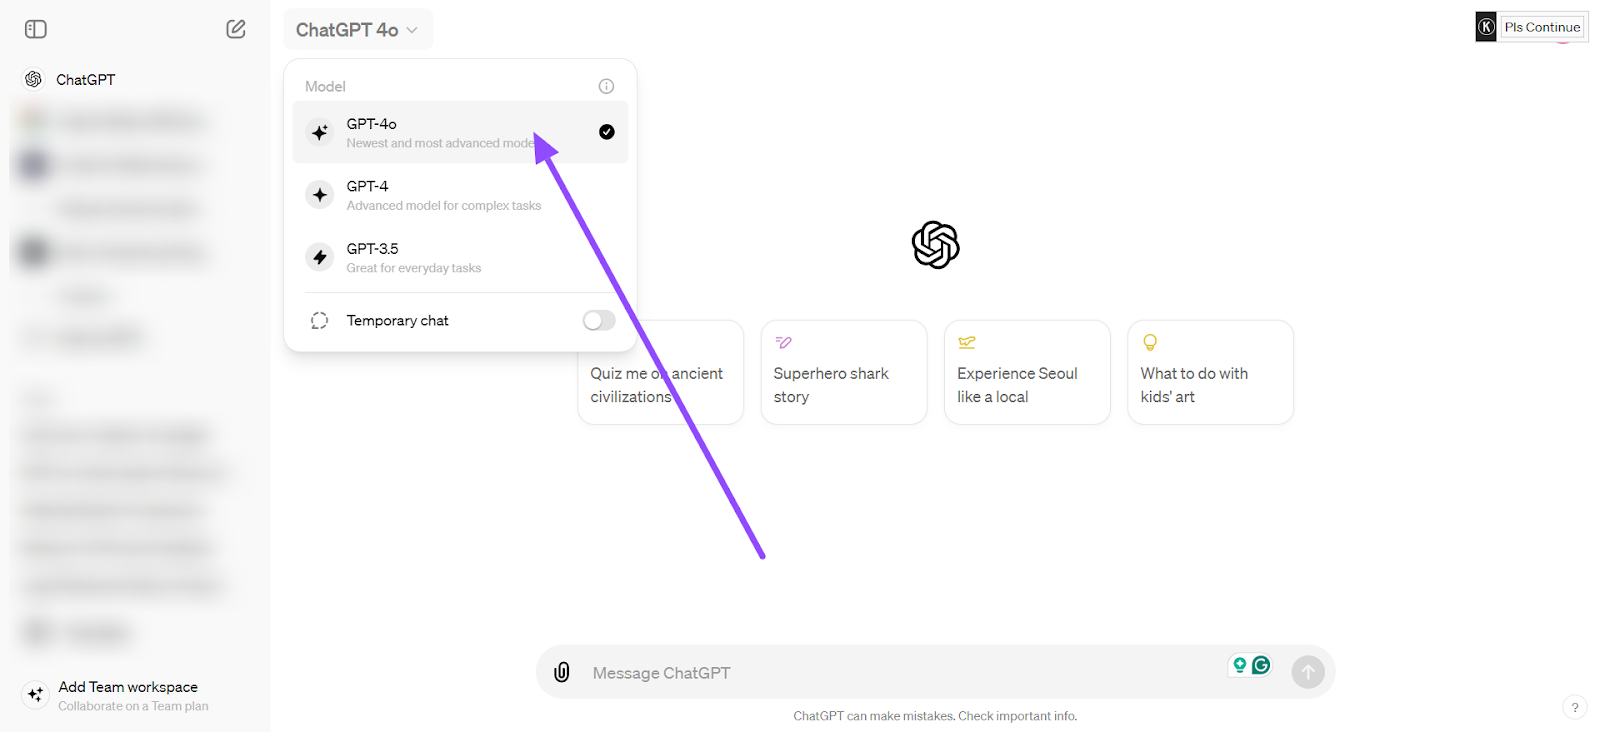Screen dimensions: 1600x732
Task: Start a new chat with the compose icon
Action: pos(236,29)
